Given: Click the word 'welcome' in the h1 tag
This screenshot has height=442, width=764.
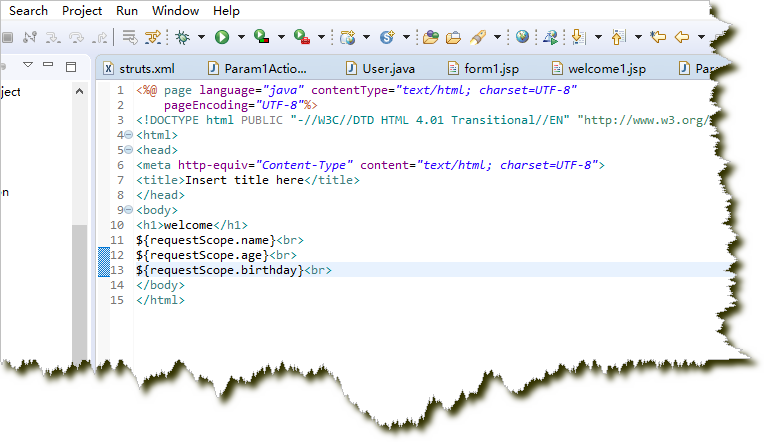Looking at the screenshot, I should click(x=189, y=225).
